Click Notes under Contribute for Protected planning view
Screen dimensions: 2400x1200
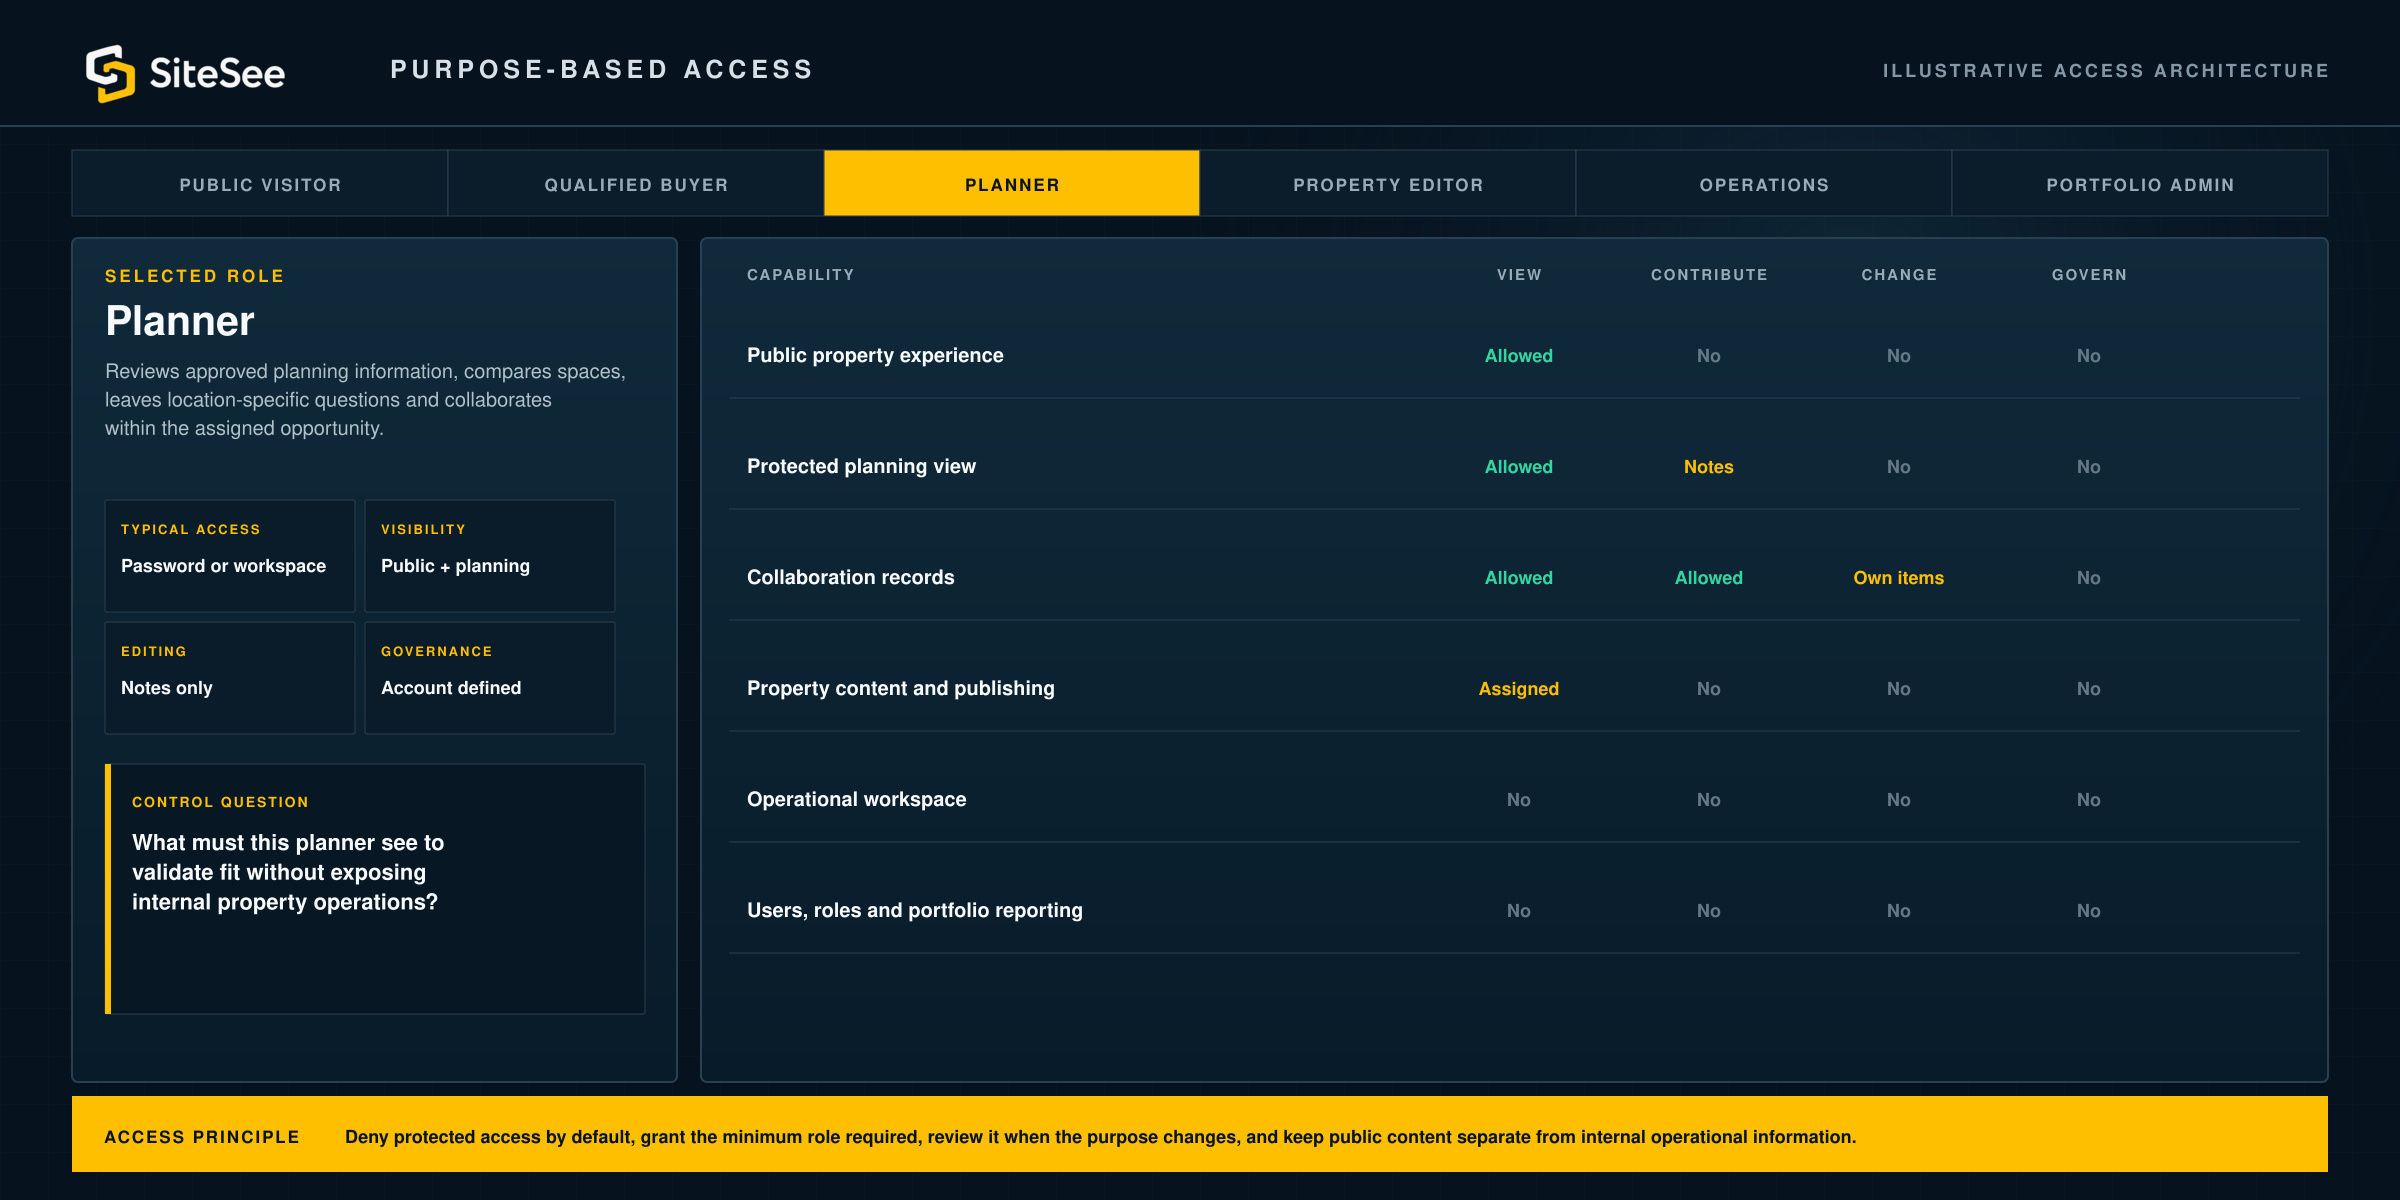click(1709, 467)
